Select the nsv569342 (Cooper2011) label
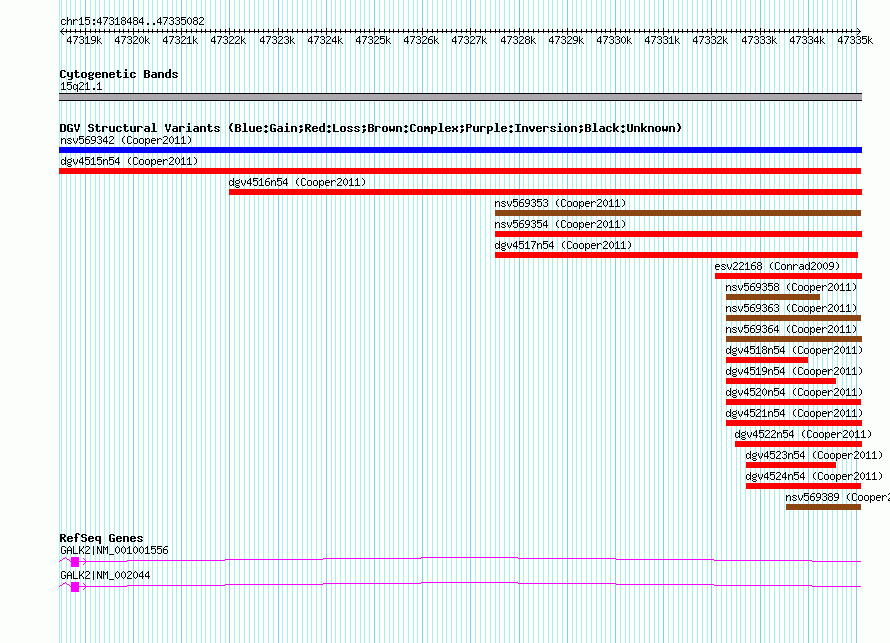 coord(126,140)
